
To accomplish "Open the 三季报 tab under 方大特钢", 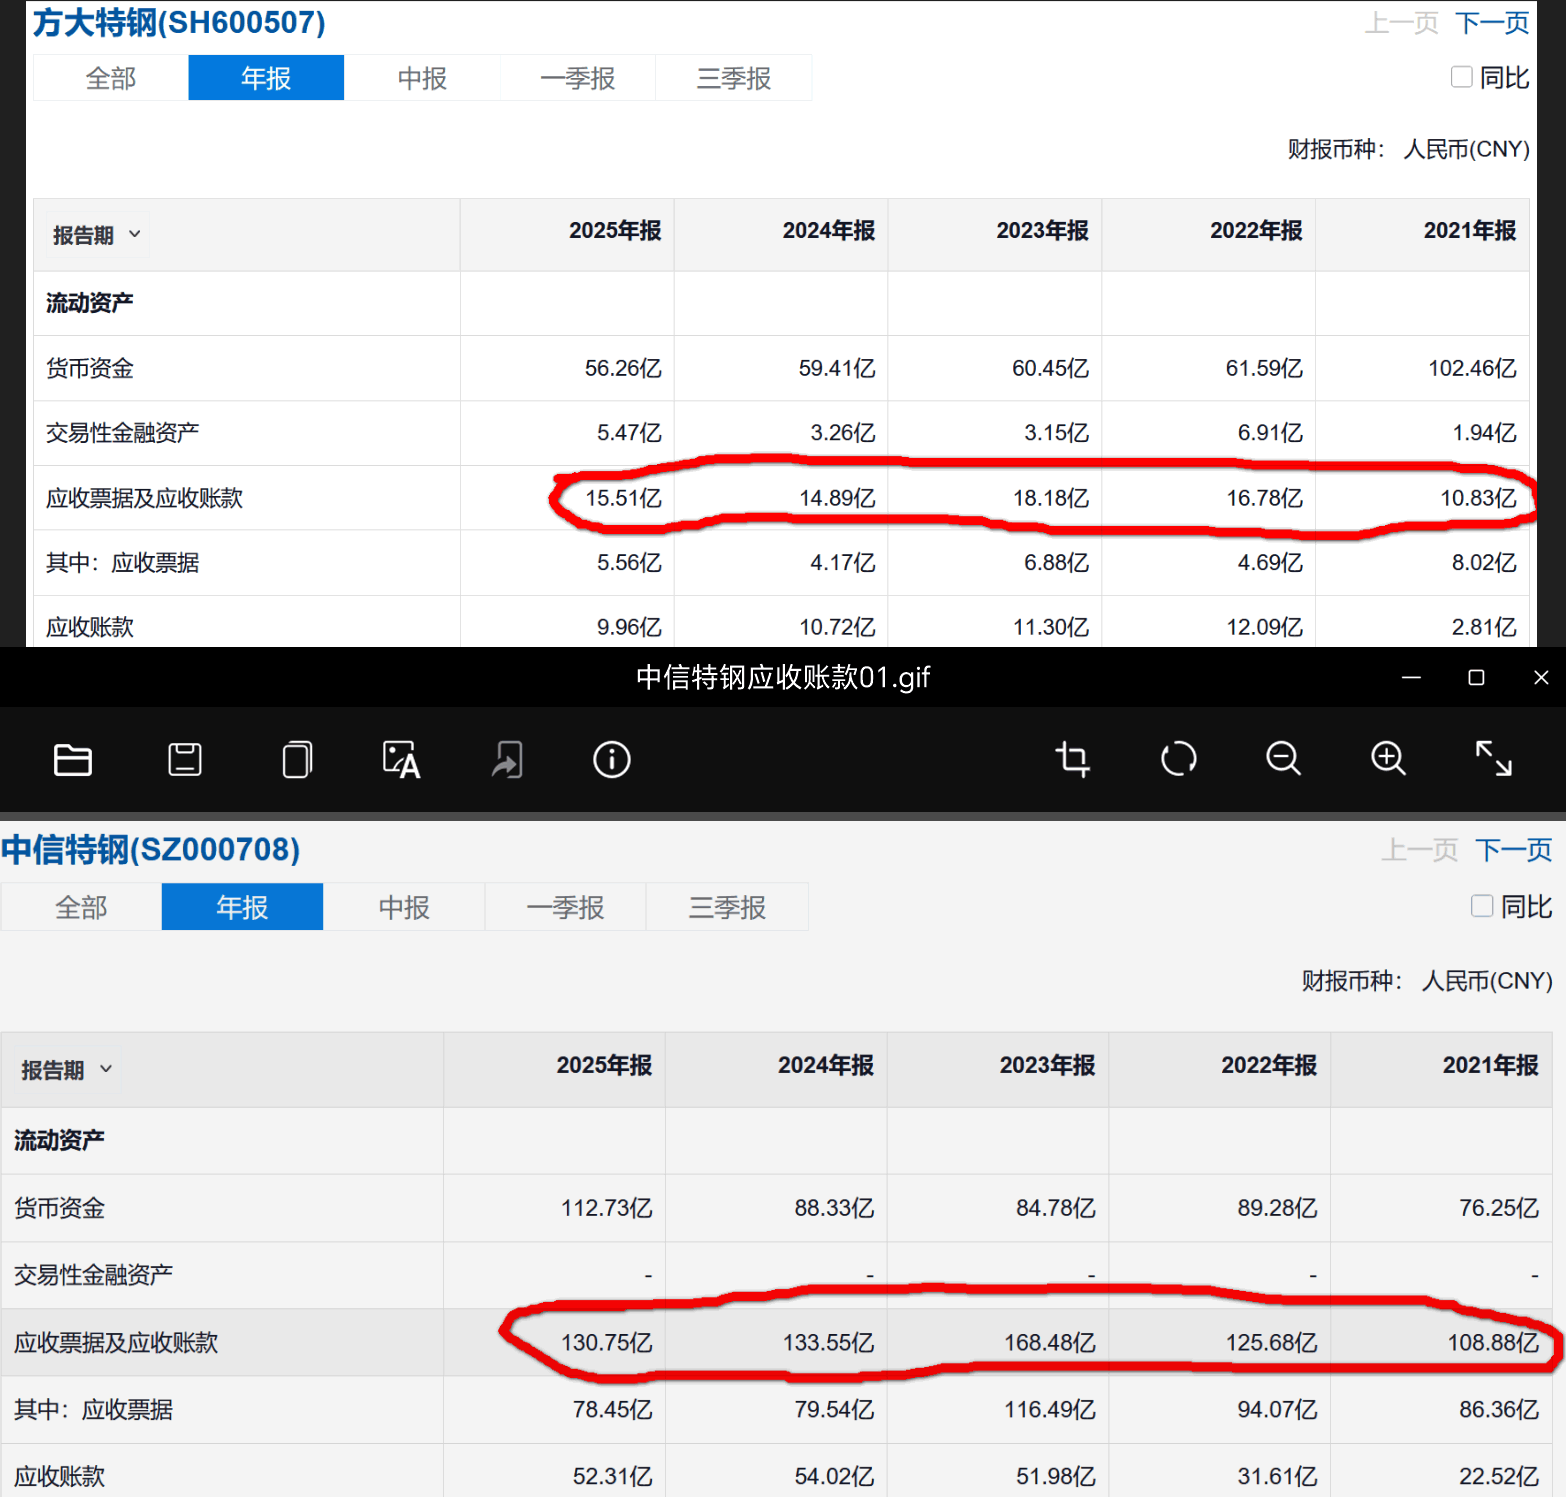I will 734,78.
